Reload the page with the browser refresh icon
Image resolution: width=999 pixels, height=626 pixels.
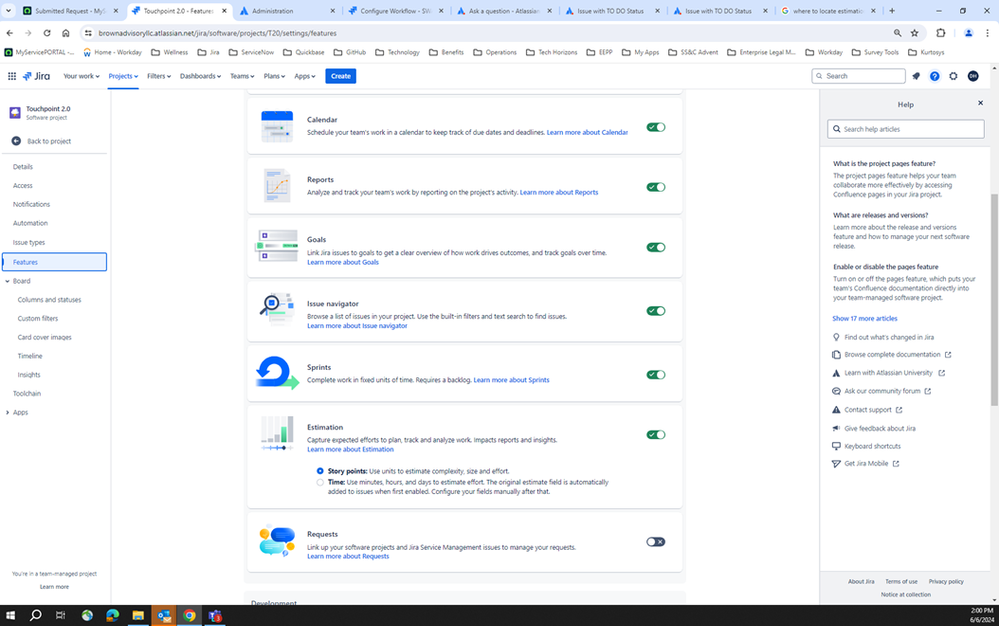(x=47, y=33)
